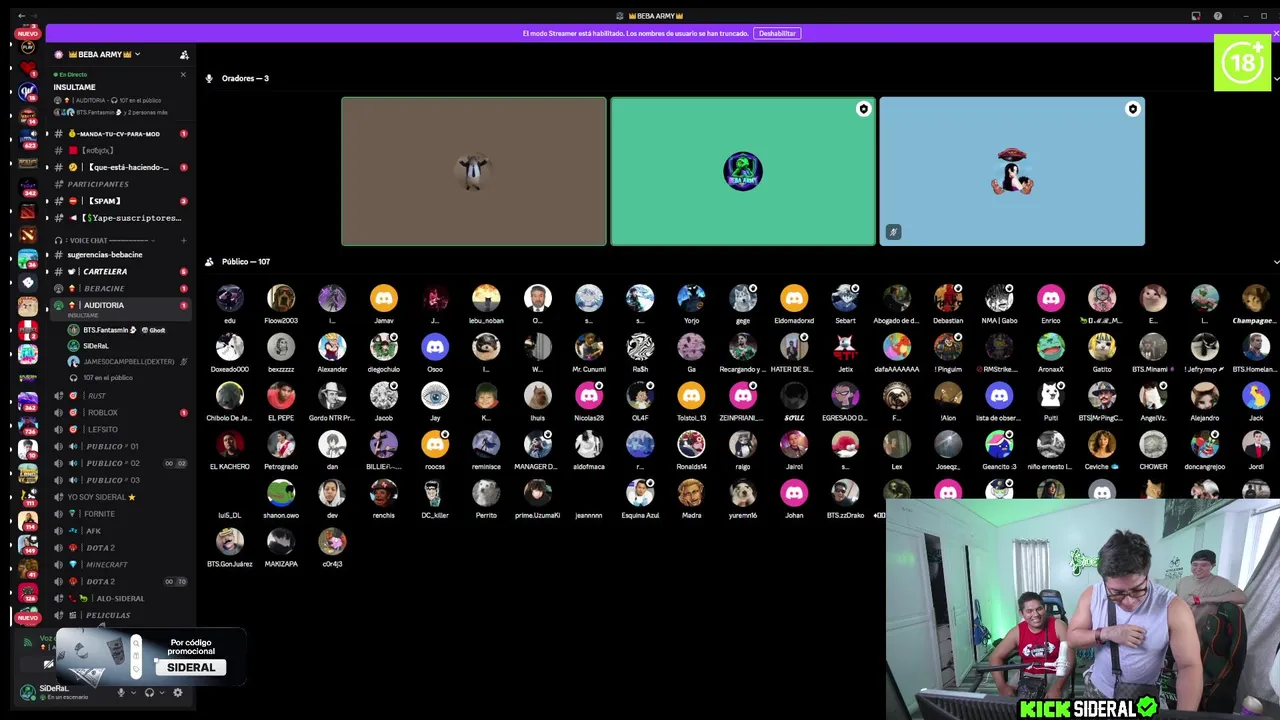The image size is (1280, 720).
Task: Click audience member Eldomadorxd avatar
Action: click(x=794, y=298)
